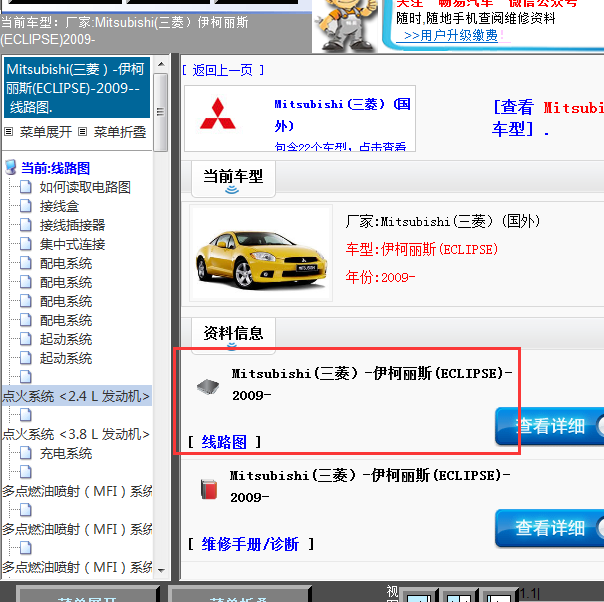Select tree item 如何读取电路图
Viewport: 604px width, 602px height.
tap(85, 187)
